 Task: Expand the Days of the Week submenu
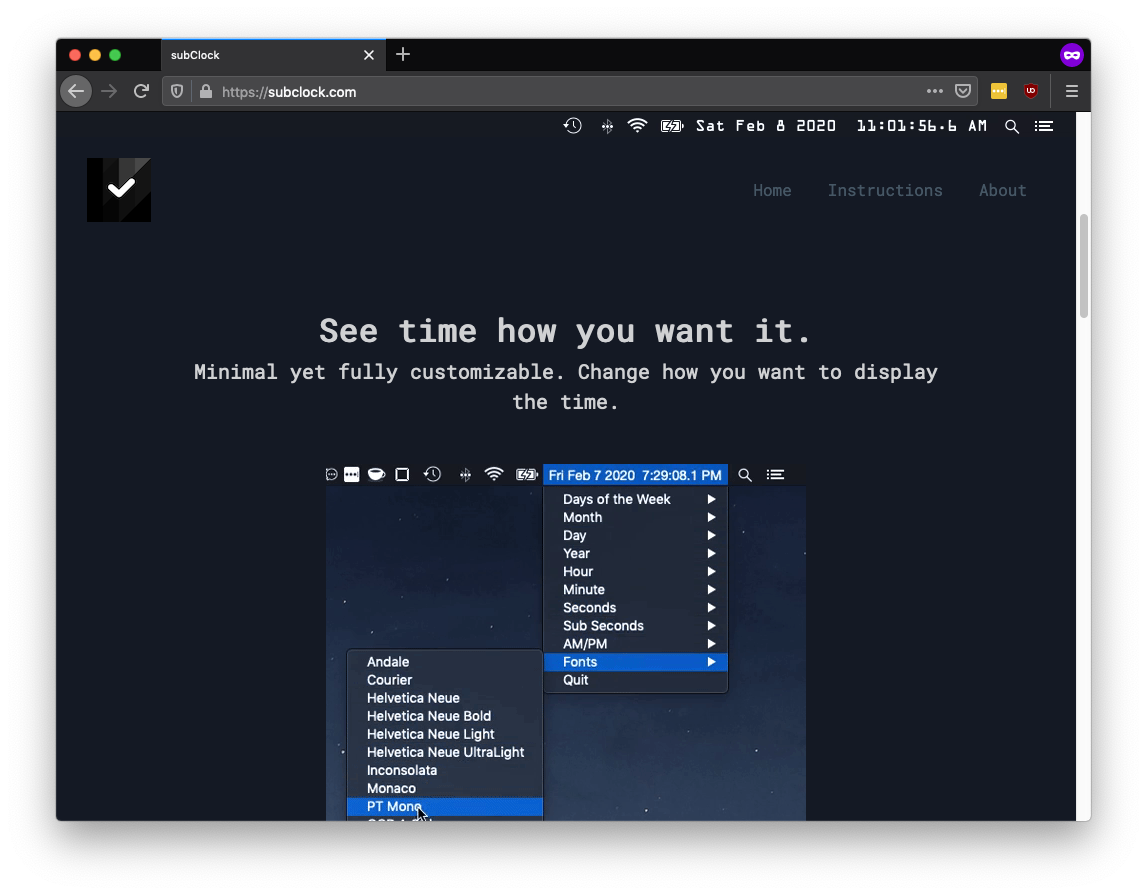coord(636,499)
